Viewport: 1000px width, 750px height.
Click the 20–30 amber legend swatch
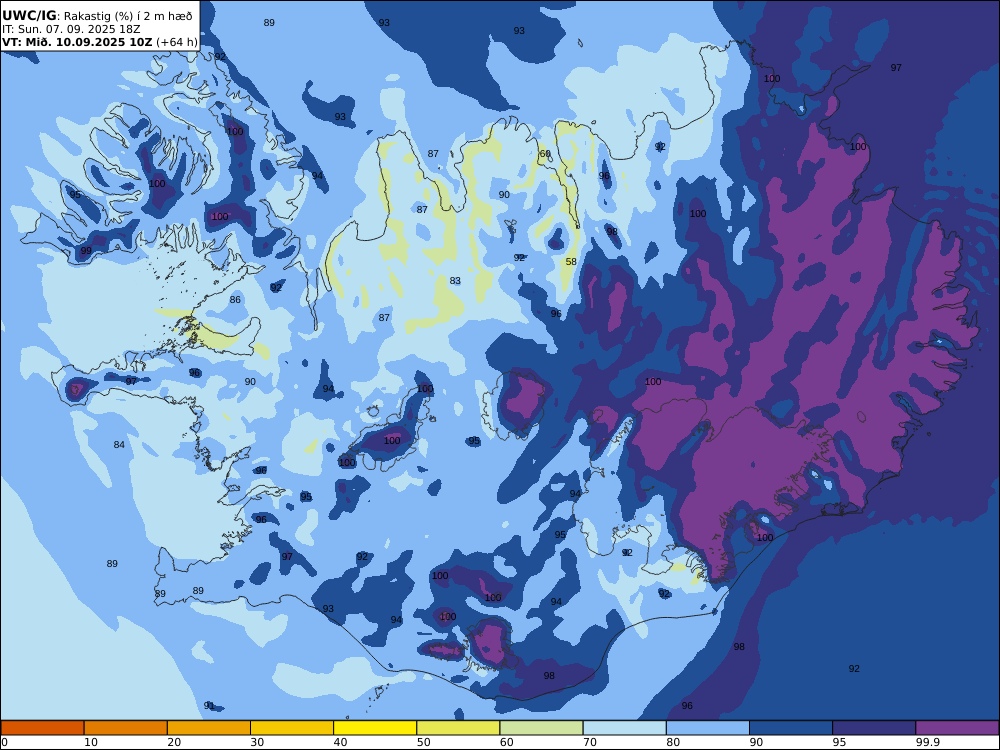[x=209, y=728]
